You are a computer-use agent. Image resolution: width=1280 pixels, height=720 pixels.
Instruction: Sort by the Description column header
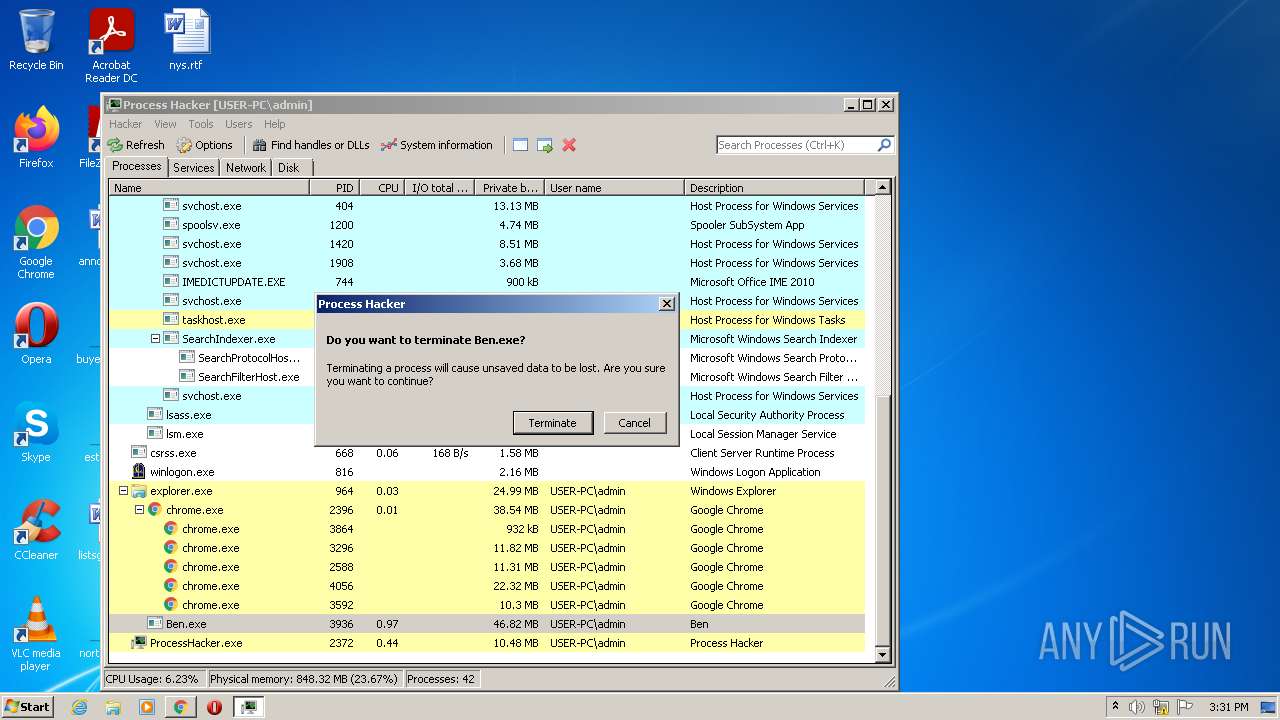coord(774,188)
